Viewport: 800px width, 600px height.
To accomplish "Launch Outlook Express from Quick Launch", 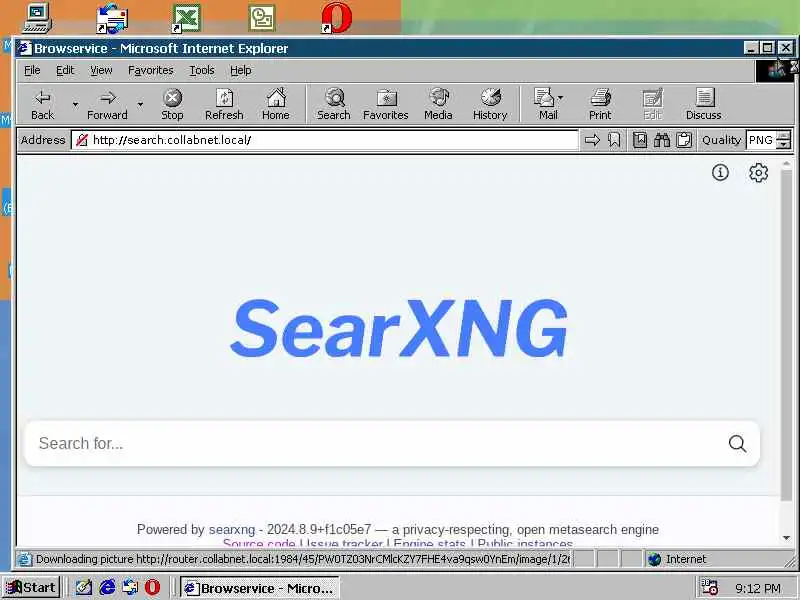I will coord(130,587).
